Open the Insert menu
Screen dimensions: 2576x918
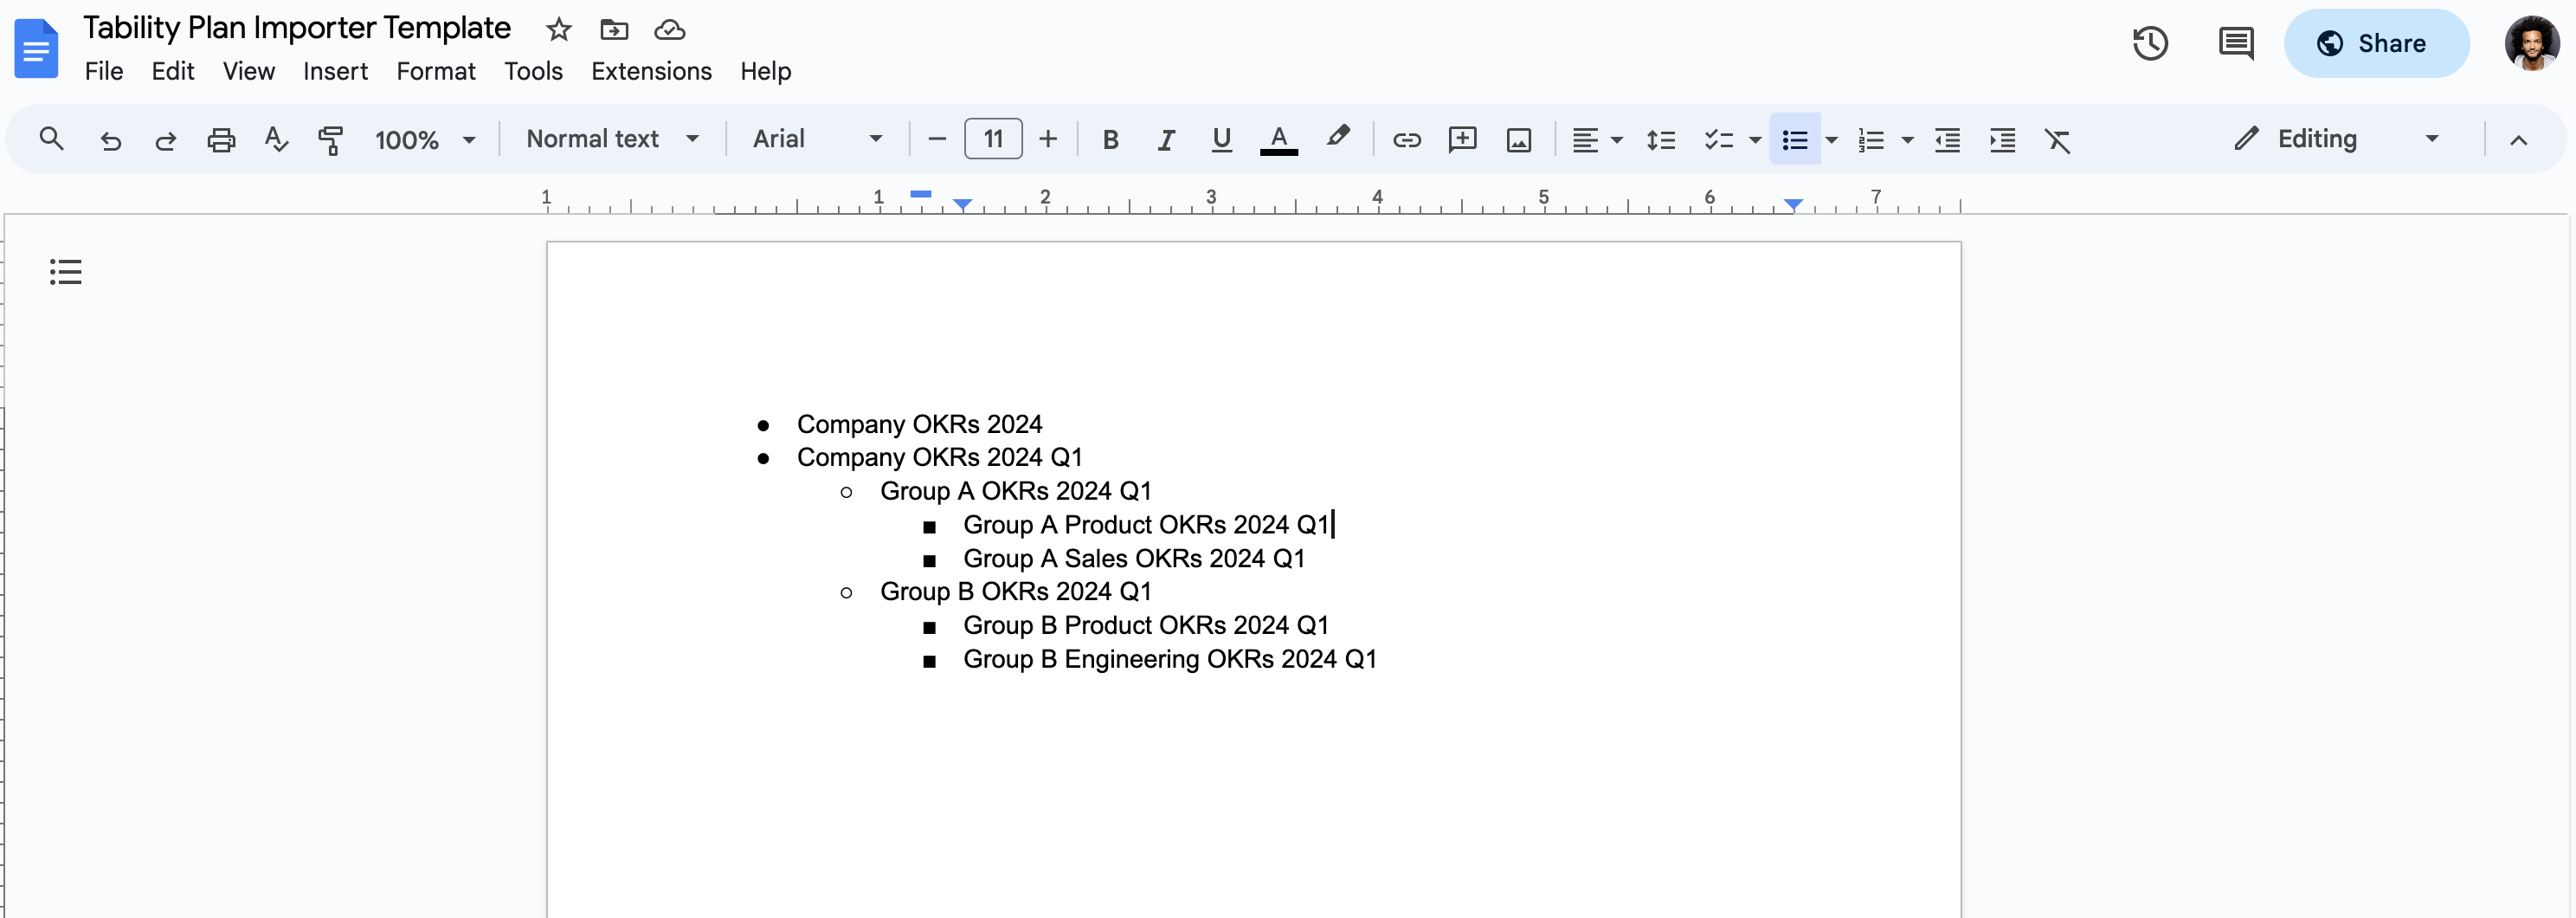pyautogui.click(x=335, y=71)
